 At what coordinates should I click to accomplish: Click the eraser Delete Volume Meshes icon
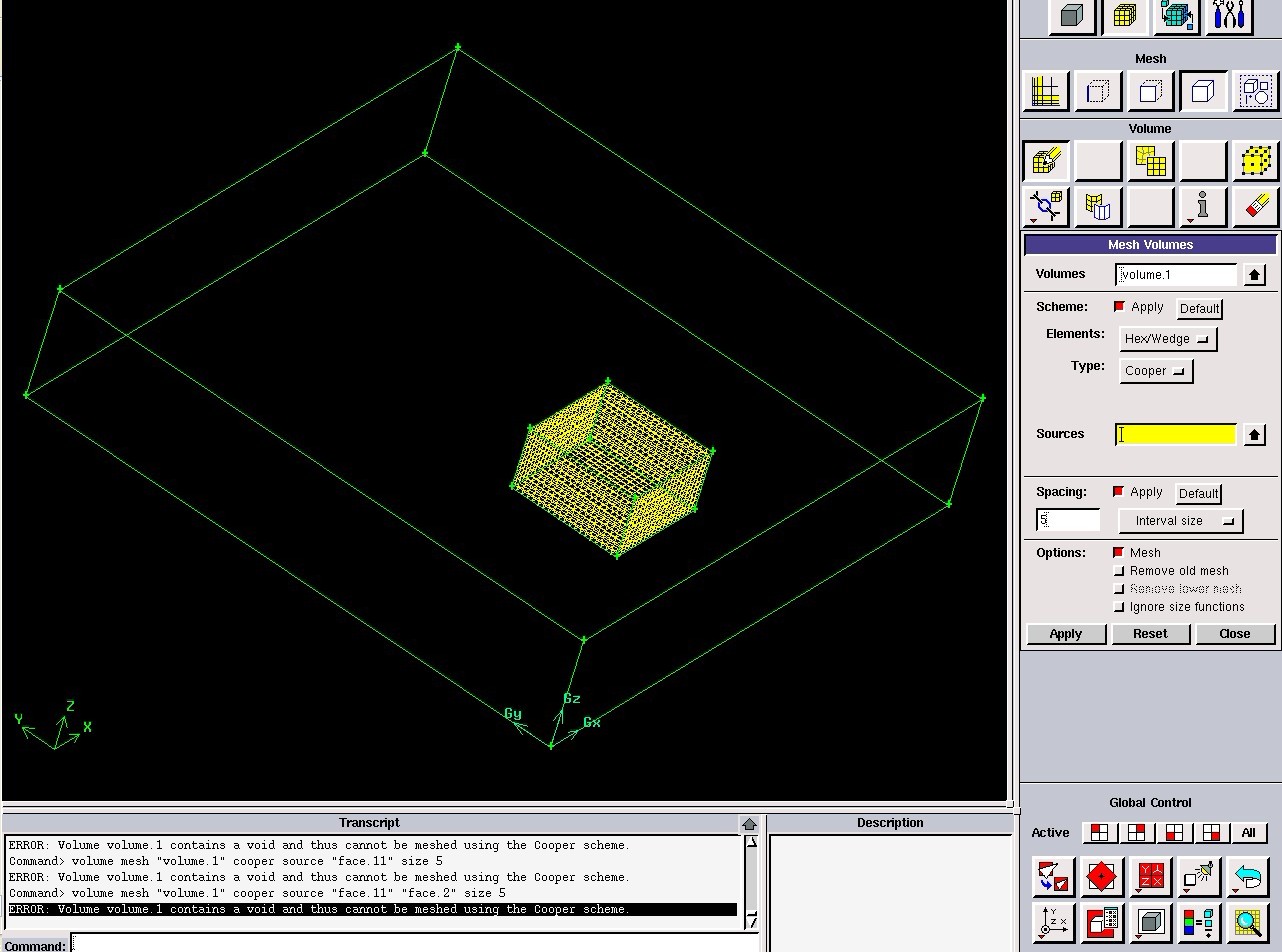(x=1255, y=206)
